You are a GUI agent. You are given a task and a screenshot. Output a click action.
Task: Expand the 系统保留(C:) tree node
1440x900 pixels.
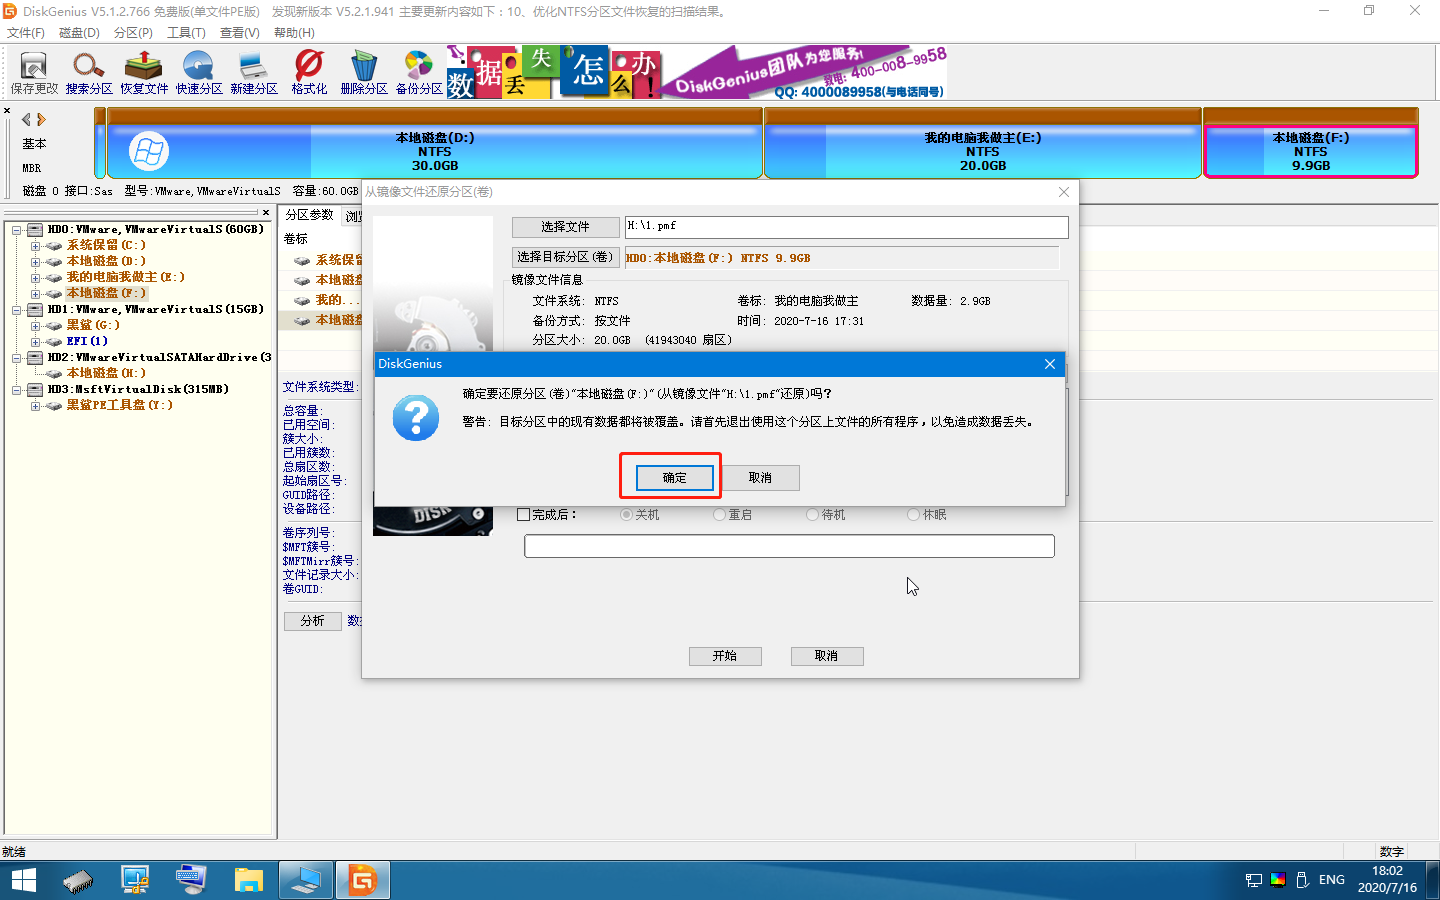pos(35,246)
